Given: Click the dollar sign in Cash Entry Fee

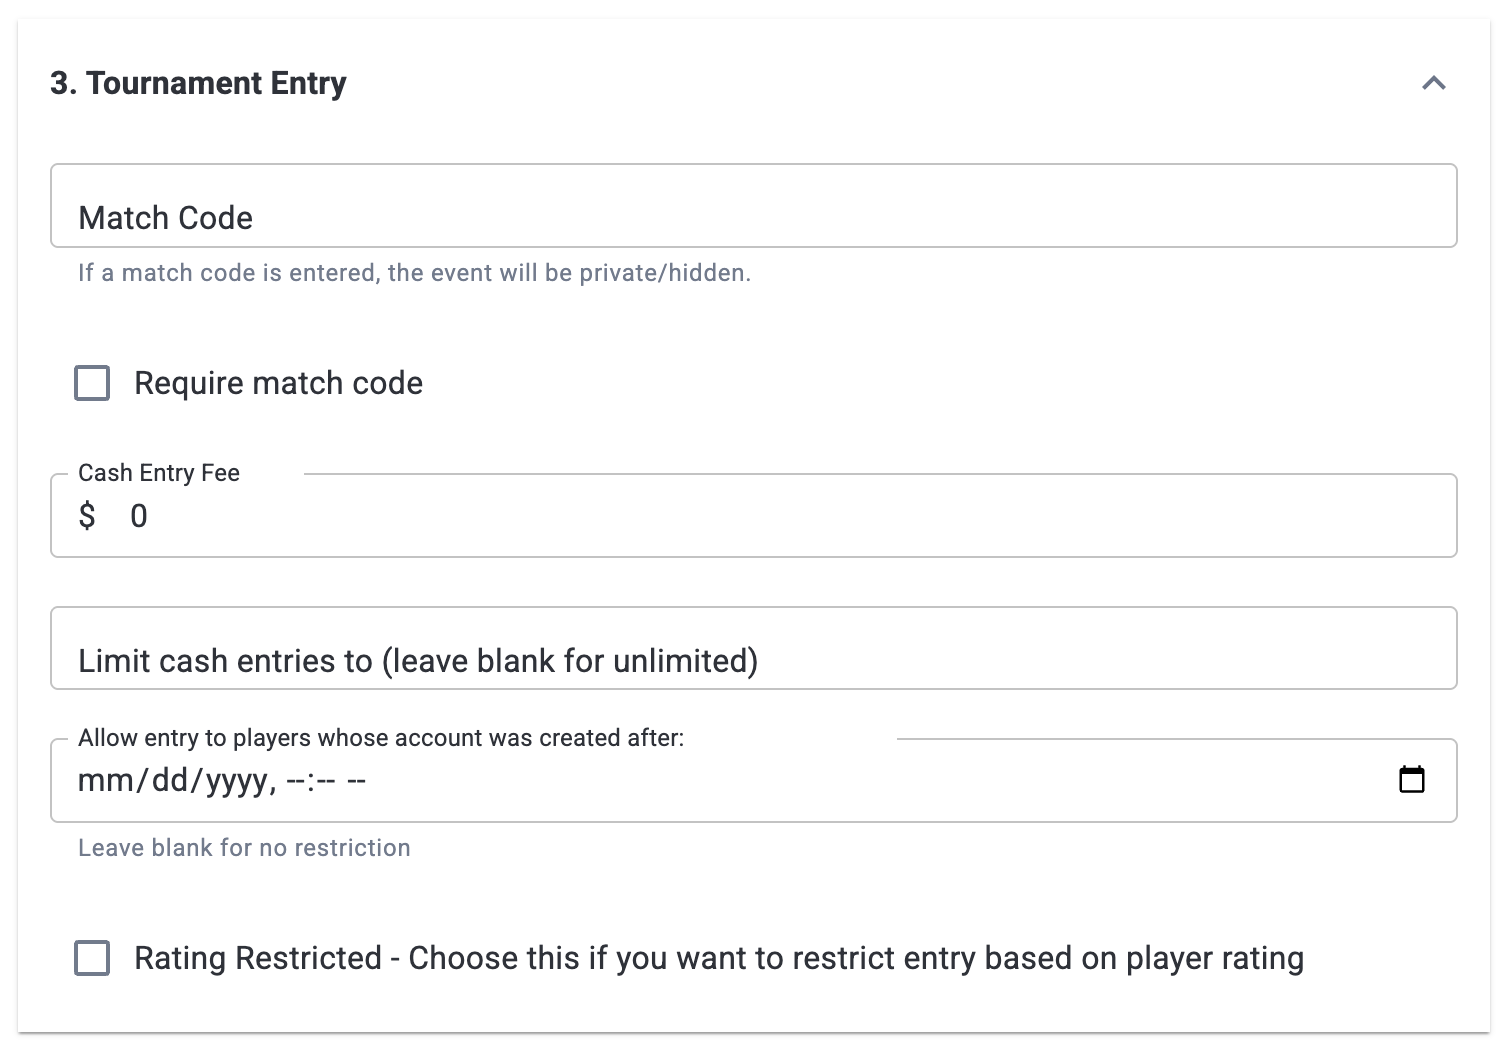Looking at the screenshot, I should (87, 516).
